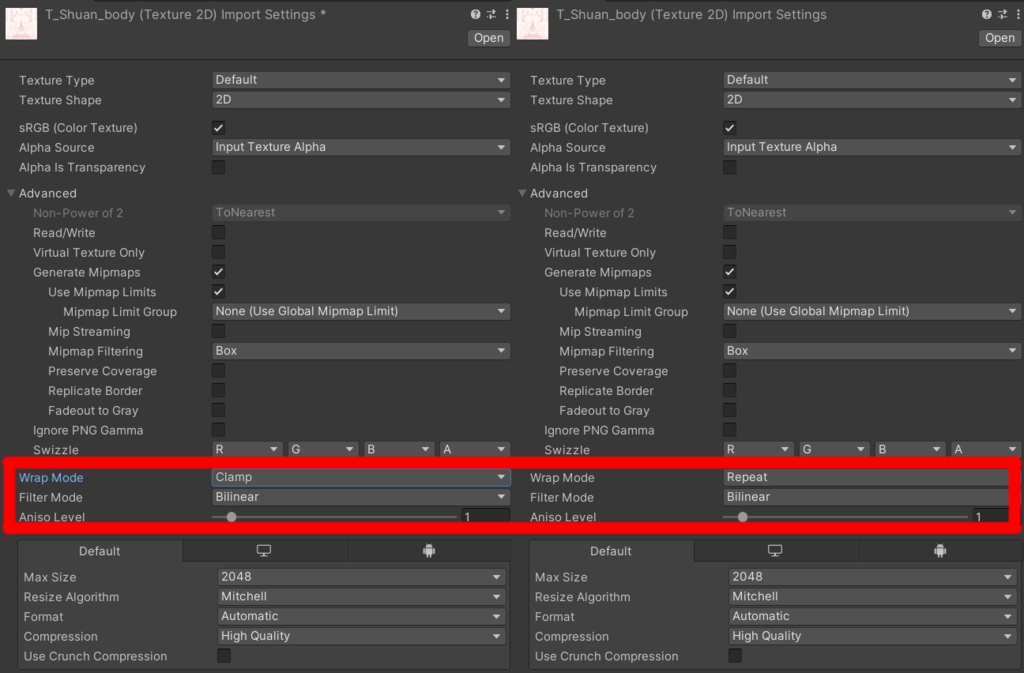Open more options menu in right panel header
This screenshot has width=1024, height=673.
pos(1018,14)
